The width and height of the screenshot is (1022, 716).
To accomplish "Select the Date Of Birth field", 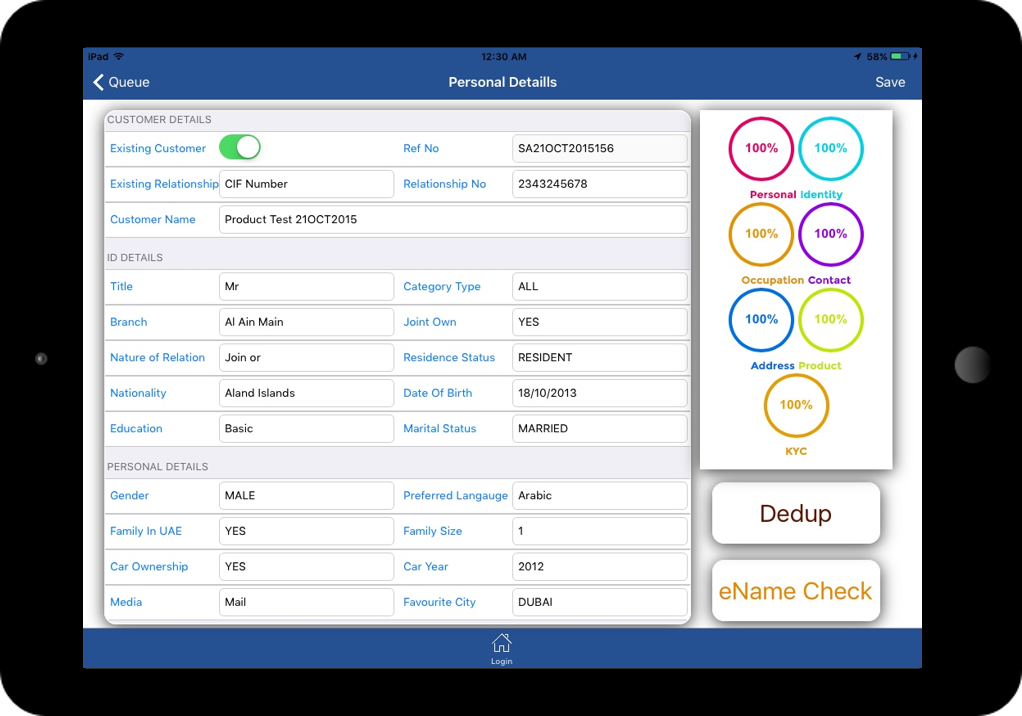I will tap(599, 393).
